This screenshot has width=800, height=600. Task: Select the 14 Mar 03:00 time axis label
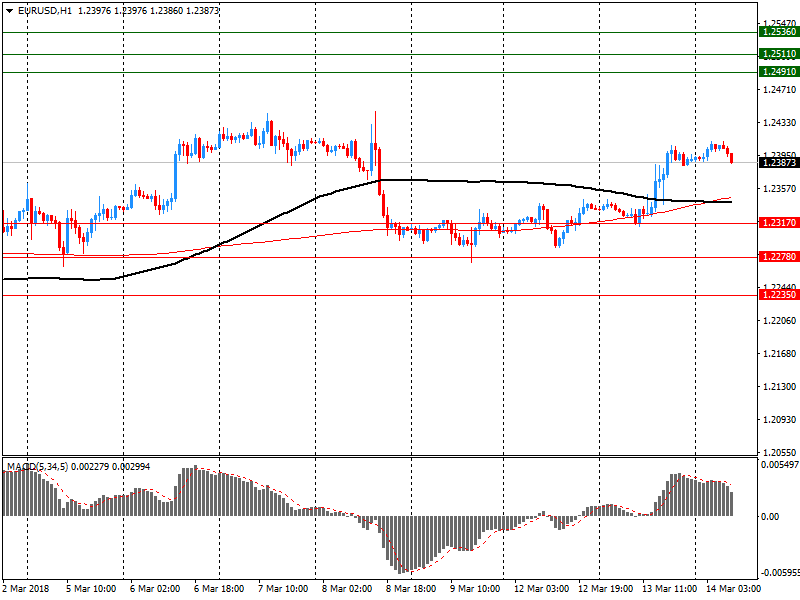tap(733, 589)
